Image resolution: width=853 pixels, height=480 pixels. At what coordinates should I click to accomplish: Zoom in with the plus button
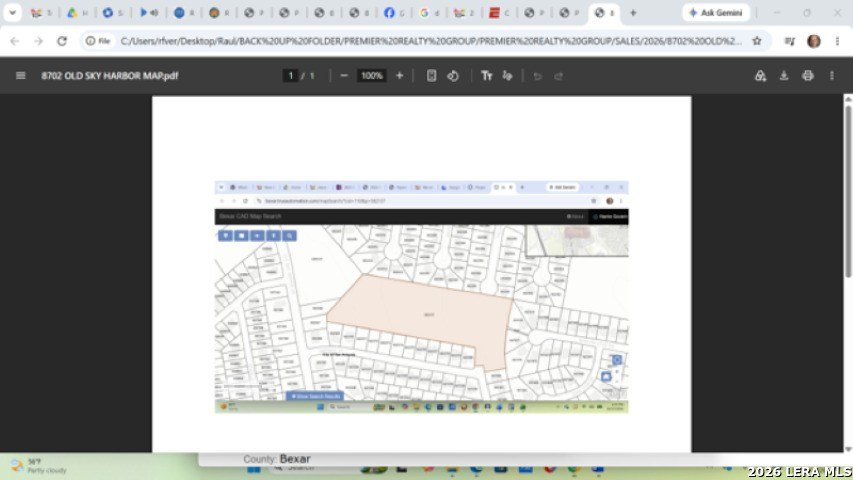tap(399, 76)
